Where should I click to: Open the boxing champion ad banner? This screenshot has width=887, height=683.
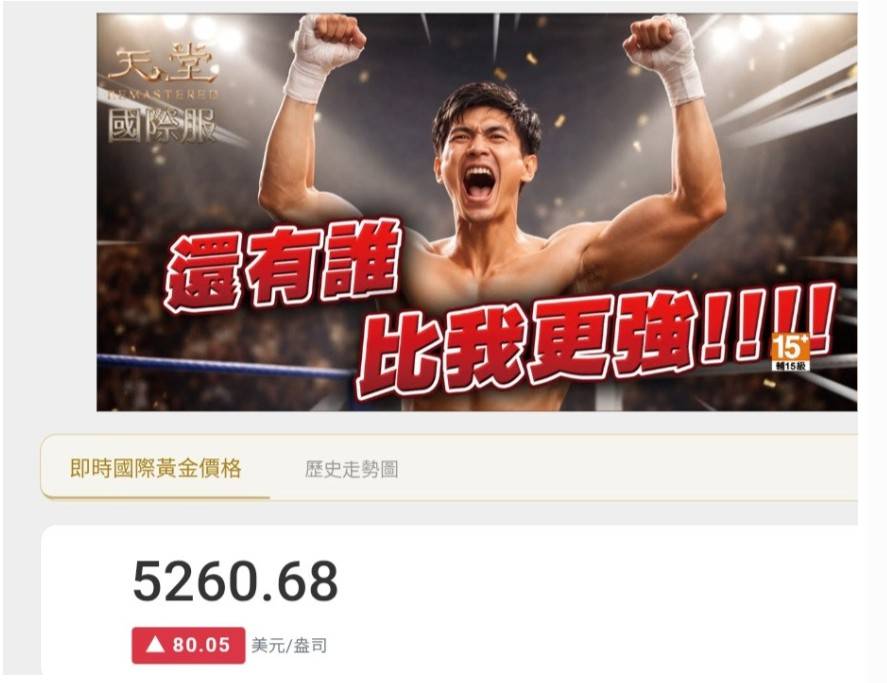point(477,212)
